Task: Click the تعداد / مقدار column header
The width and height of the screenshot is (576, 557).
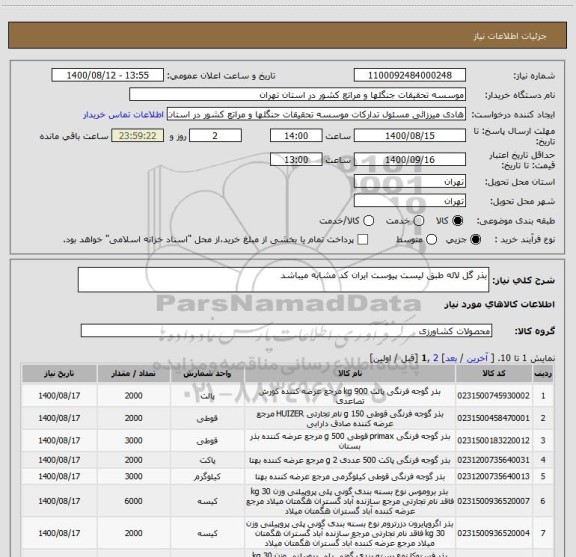Action: point(133,373)
